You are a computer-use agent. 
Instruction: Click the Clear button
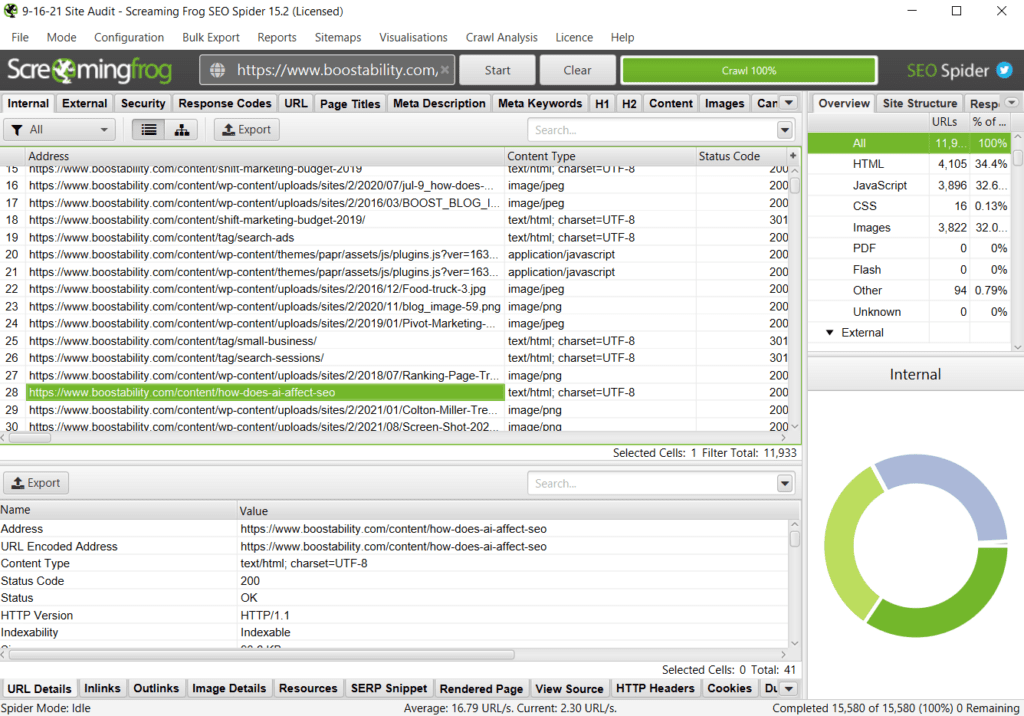pyautogui.click(x=577, y=70)
